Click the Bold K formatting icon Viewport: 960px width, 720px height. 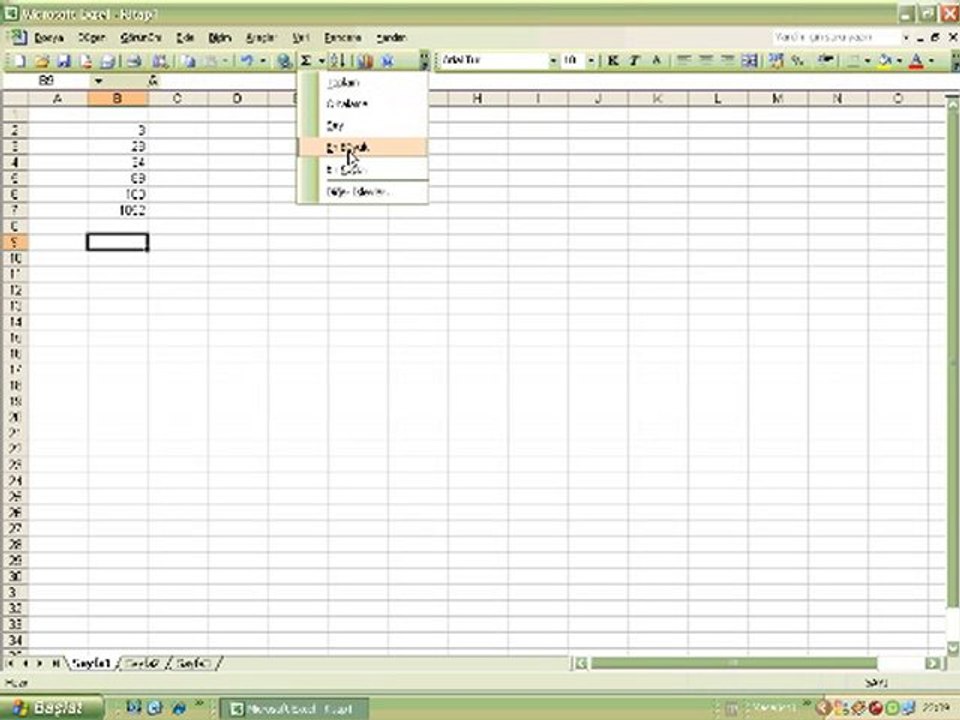point(613,60)
